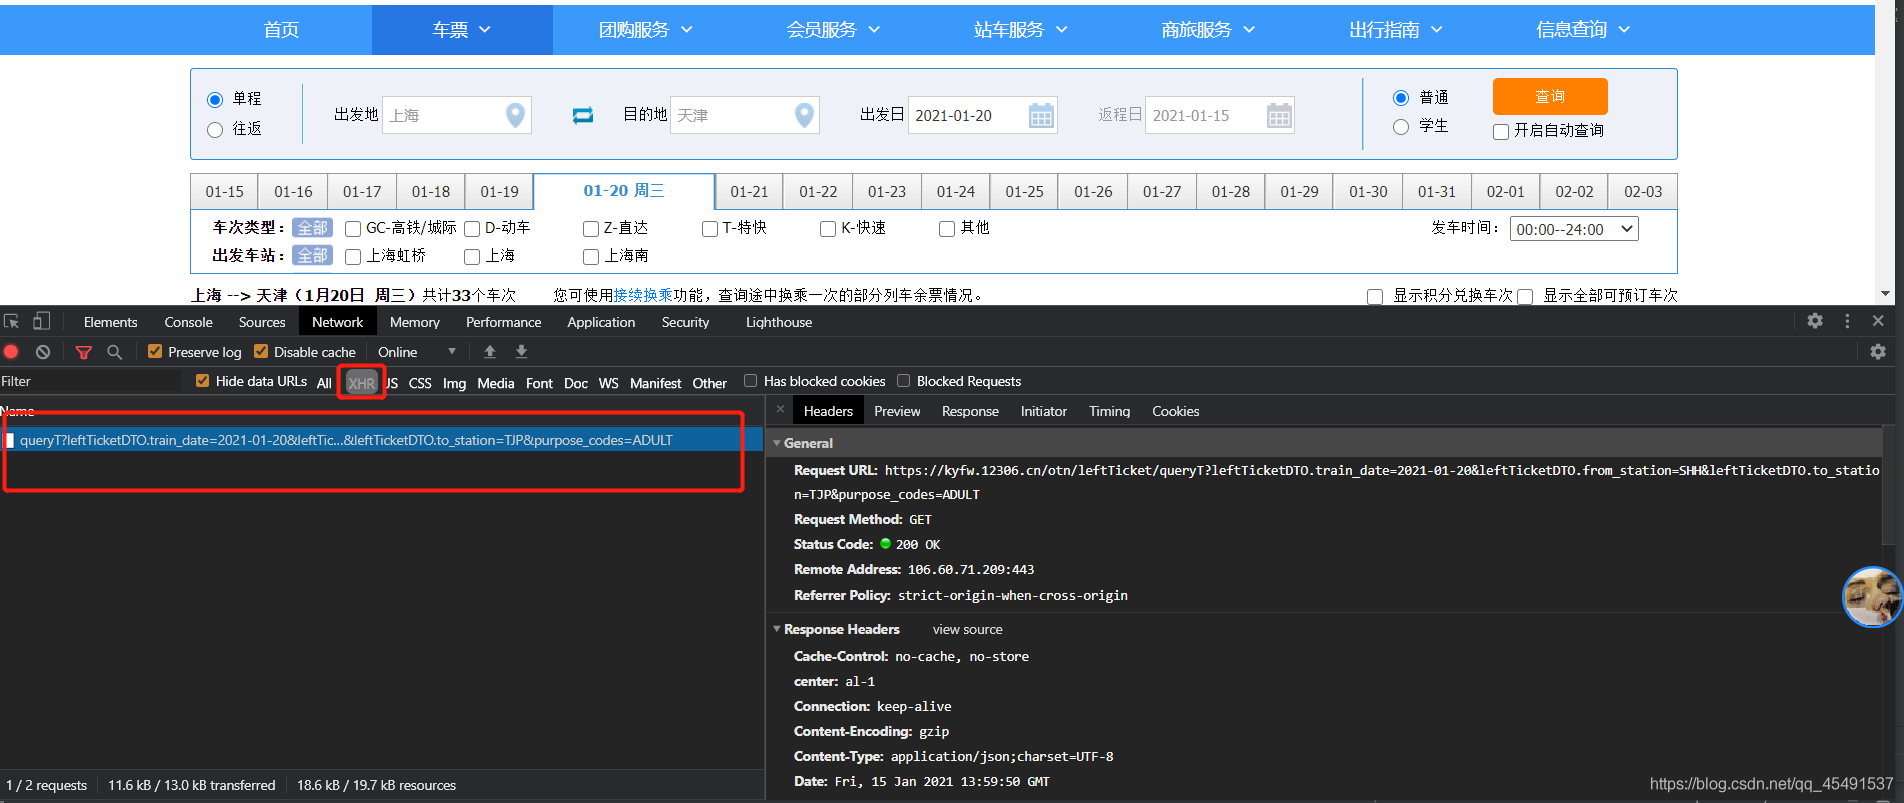Toggle Disable cache checkbox

[261, 351]
